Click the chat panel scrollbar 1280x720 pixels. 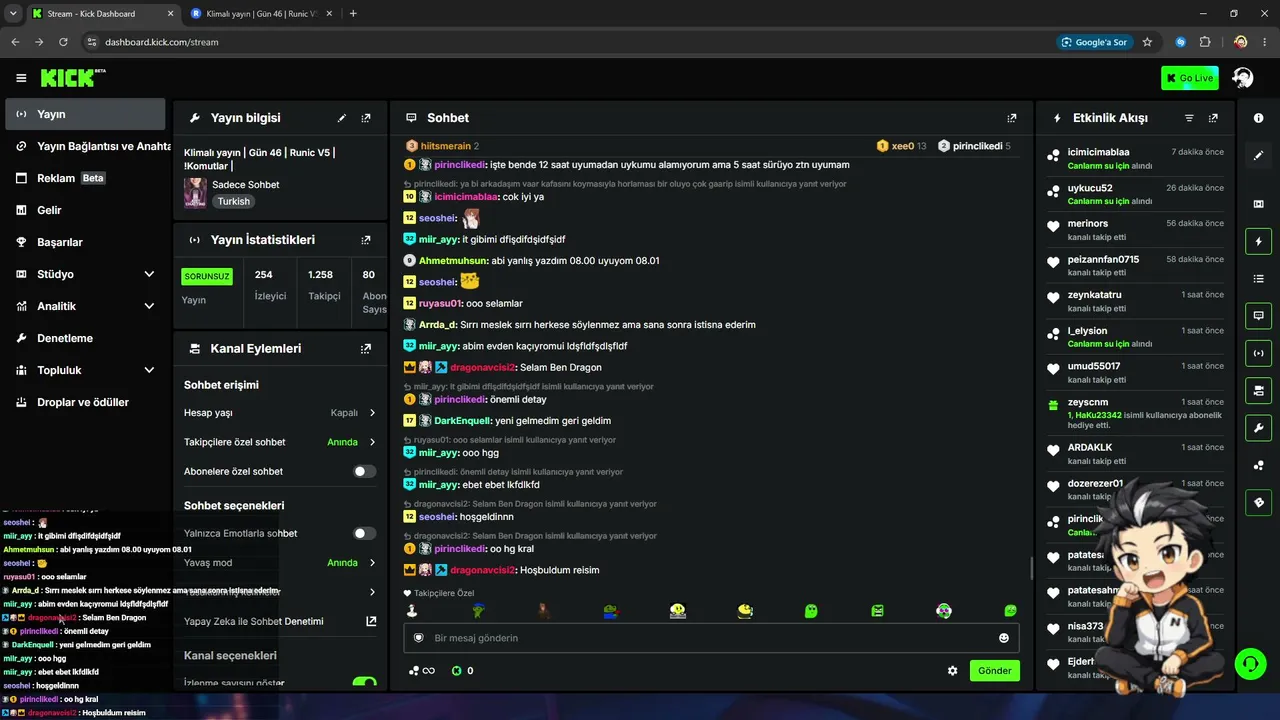(1031, 568)
